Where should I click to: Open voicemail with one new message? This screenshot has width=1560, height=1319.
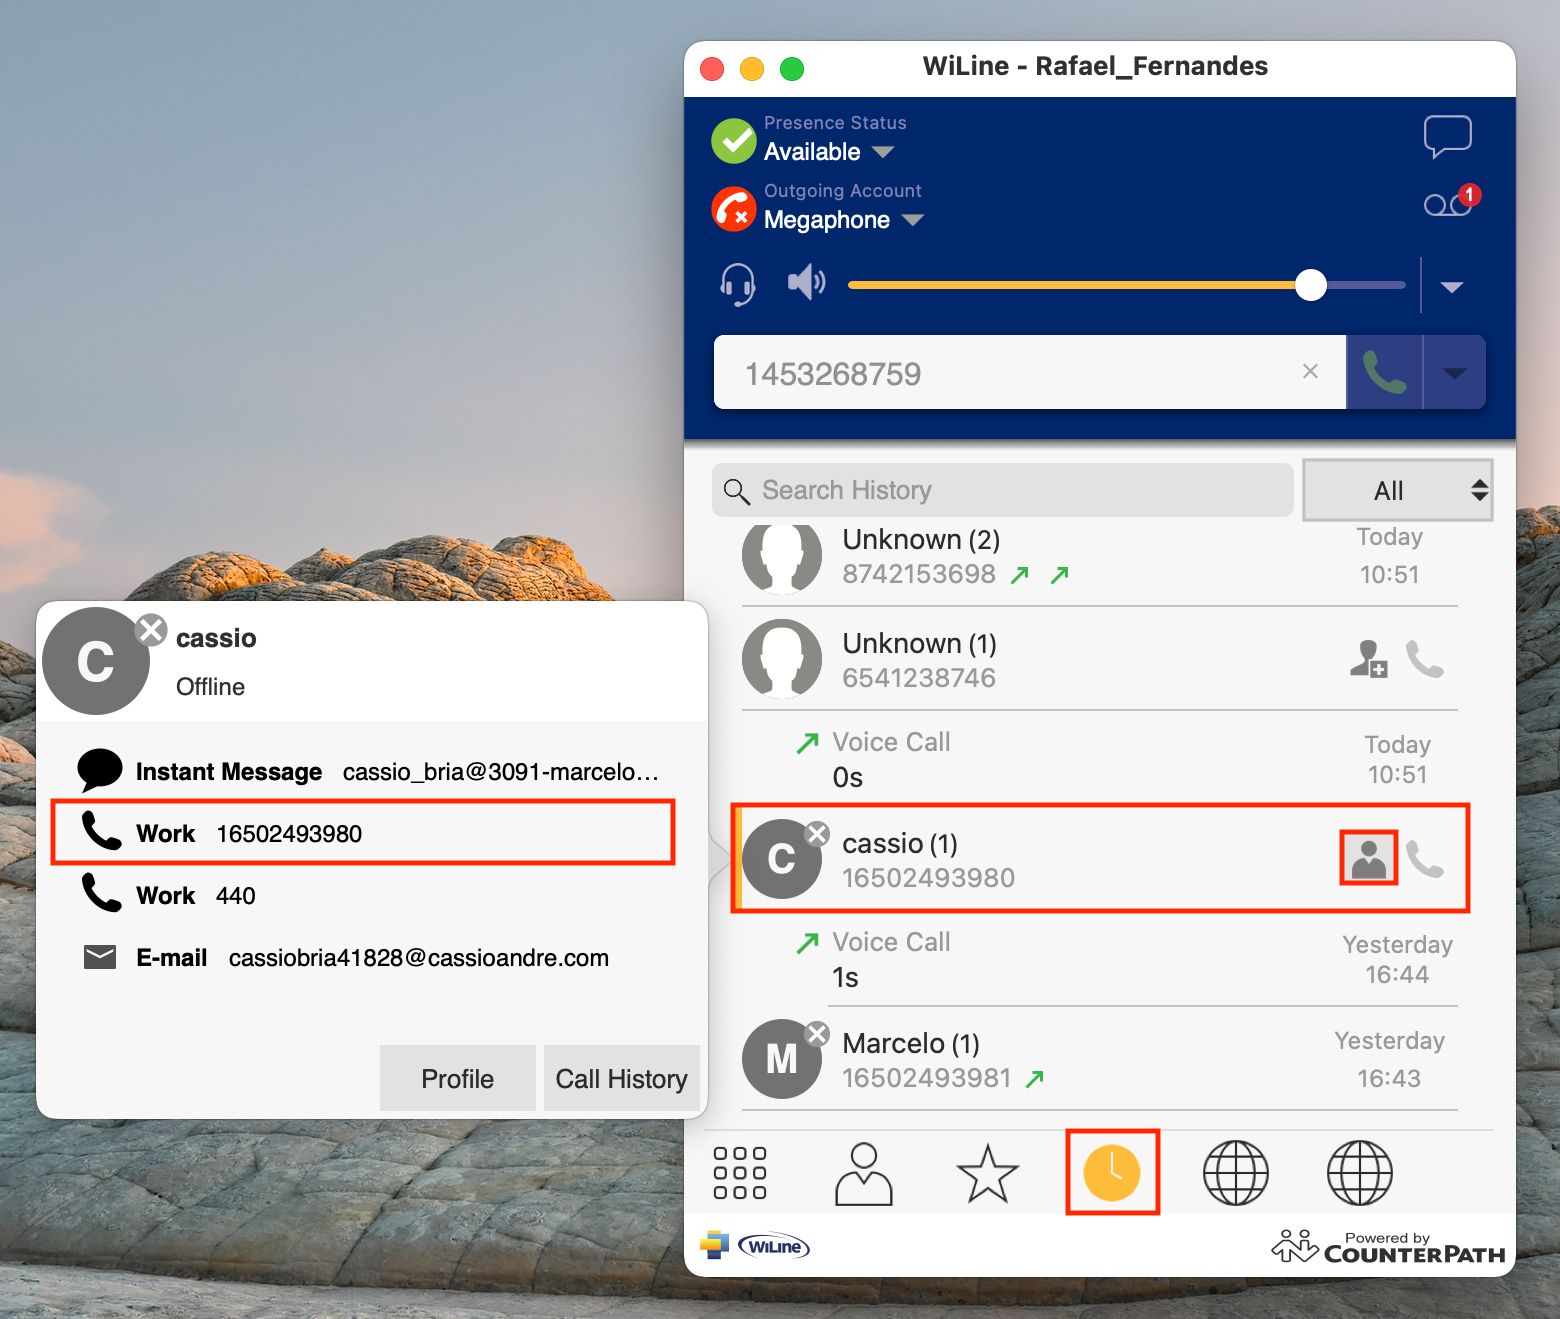pyautogui.click(x=1448, y=203)
